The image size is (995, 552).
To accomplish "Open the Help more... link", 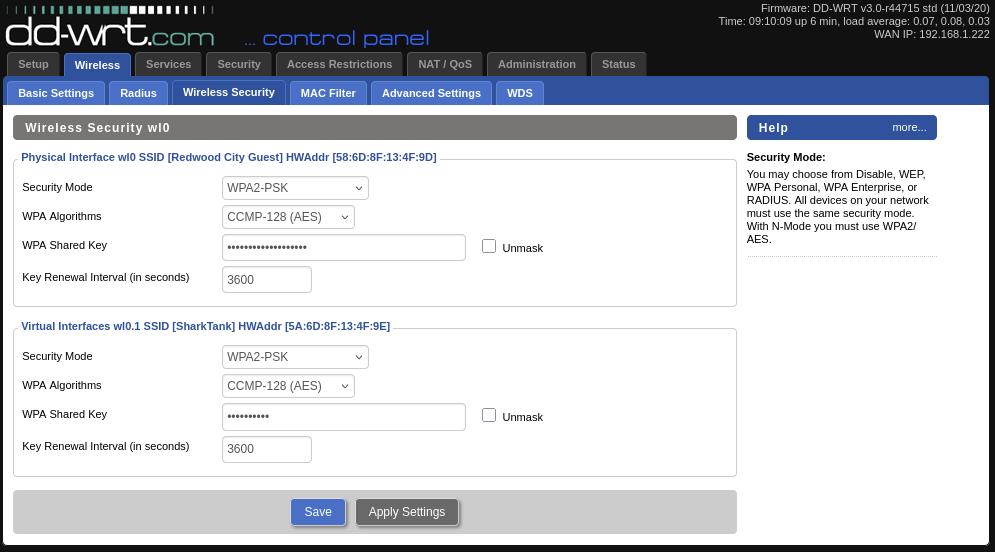I will tap(909, 127).
